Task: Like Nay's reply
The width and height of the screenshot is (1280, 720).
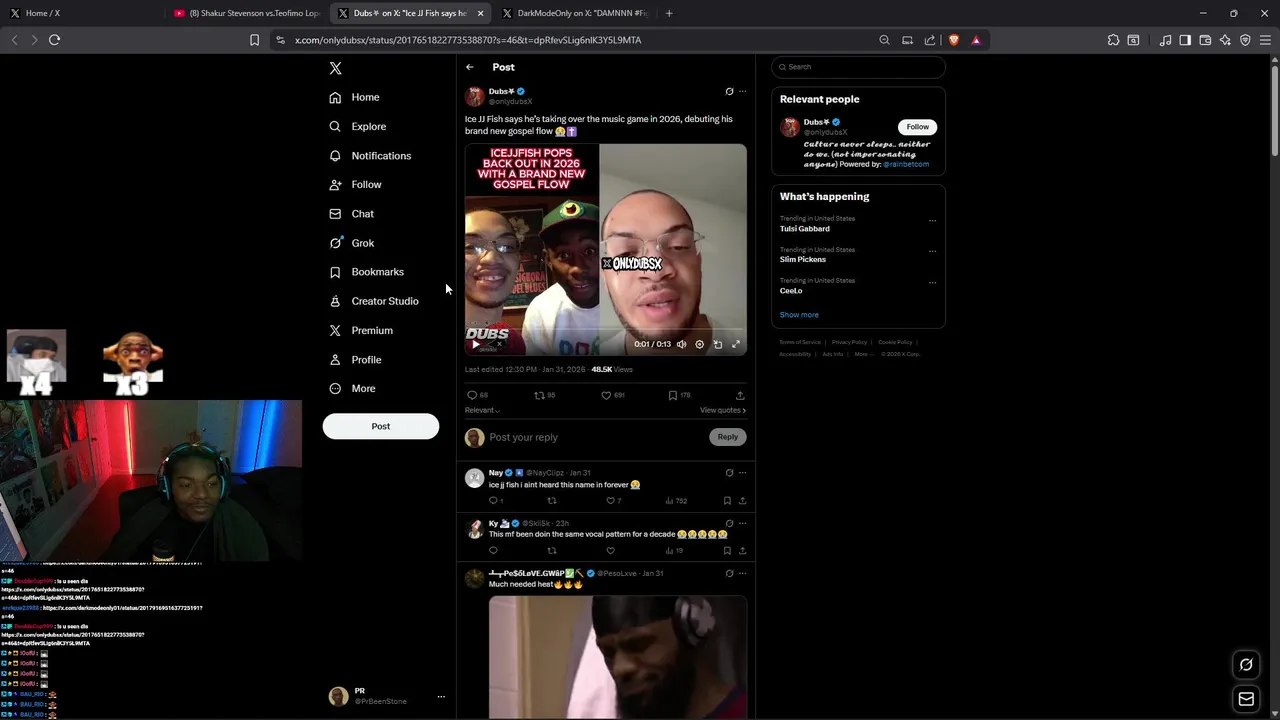Action: 613,501
